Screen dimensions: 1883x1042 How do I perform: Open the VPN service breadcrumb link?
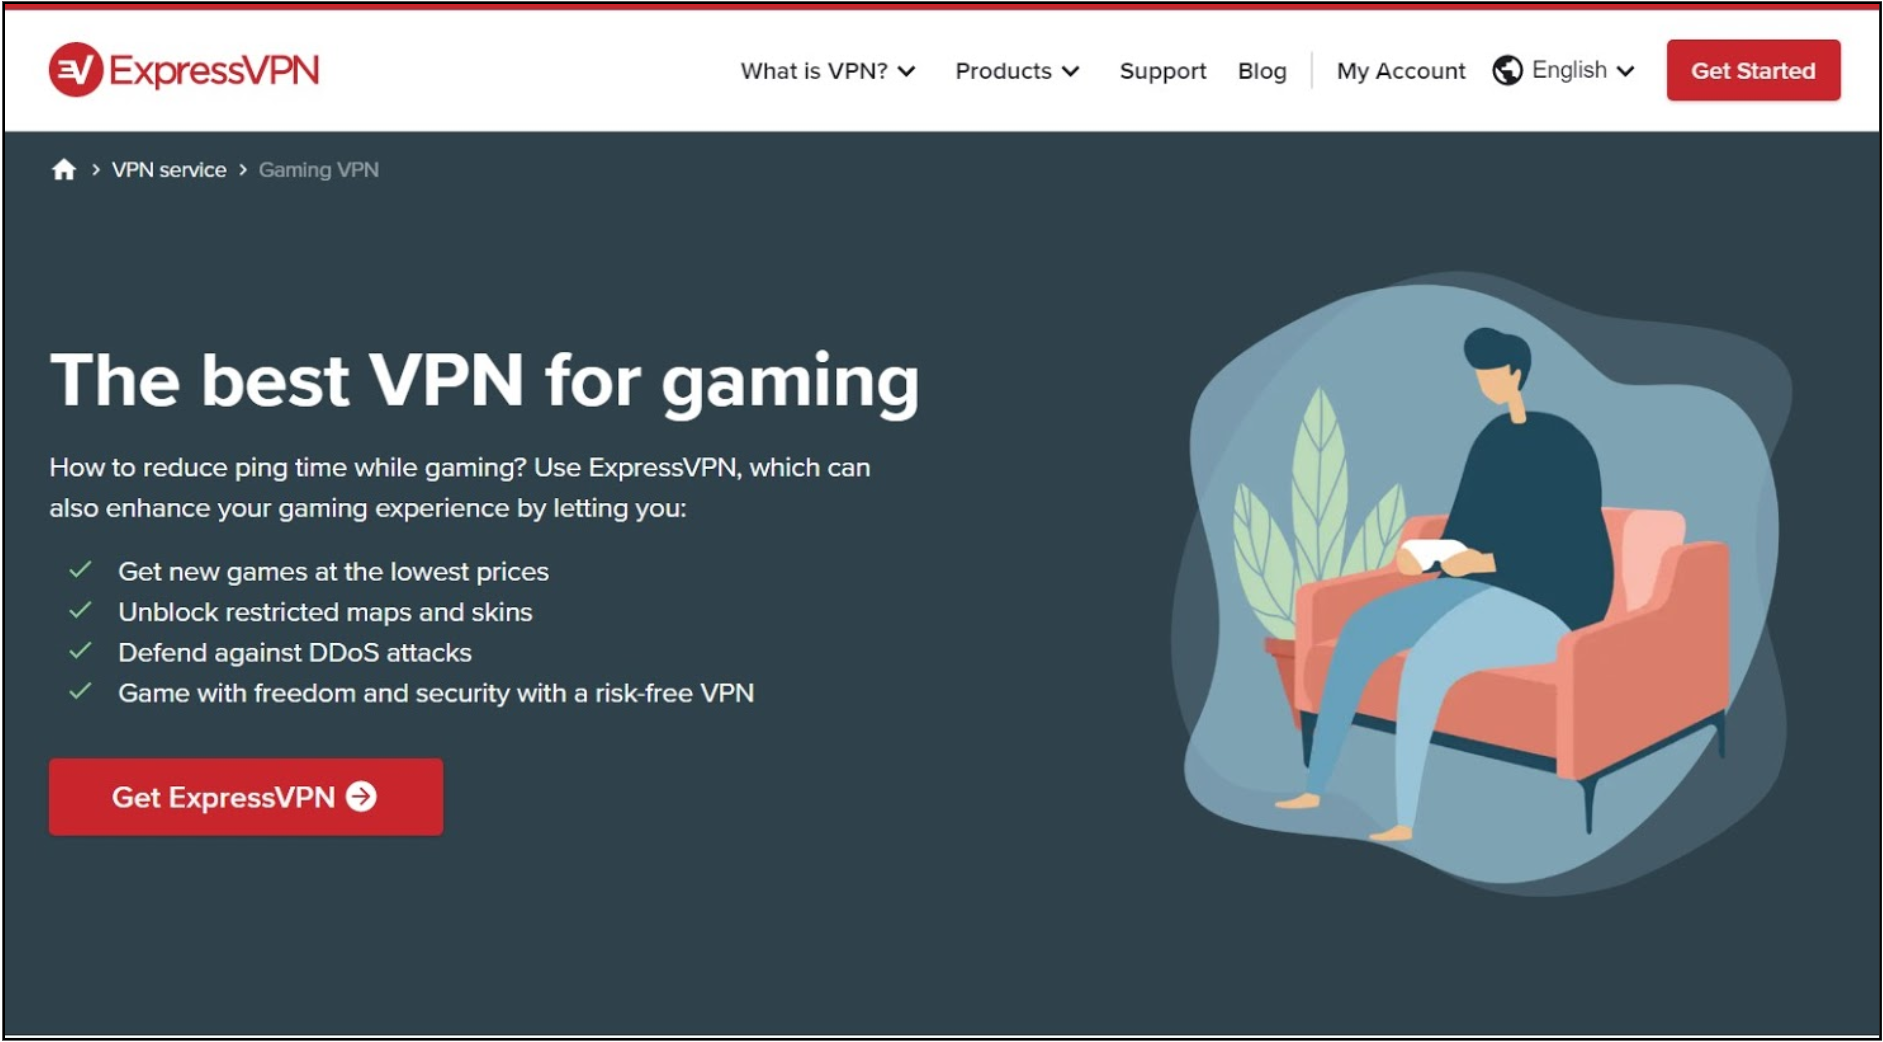tap(169, 170)
